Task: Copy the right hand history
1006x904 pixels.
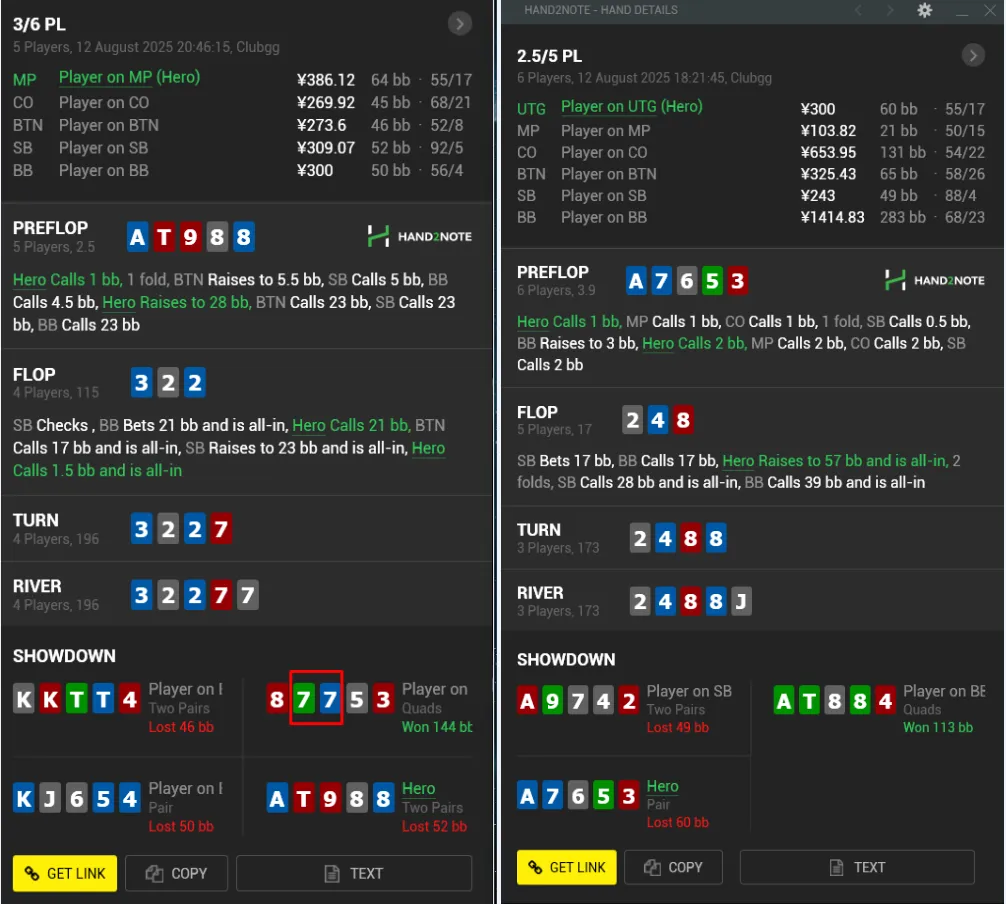Action: (x=674, y=867)
